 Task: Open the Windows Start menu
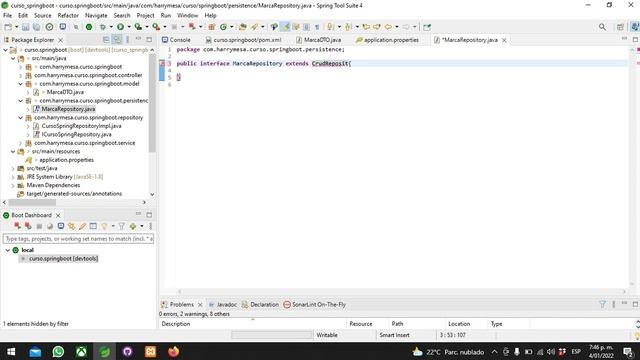[x=11, y=351]
